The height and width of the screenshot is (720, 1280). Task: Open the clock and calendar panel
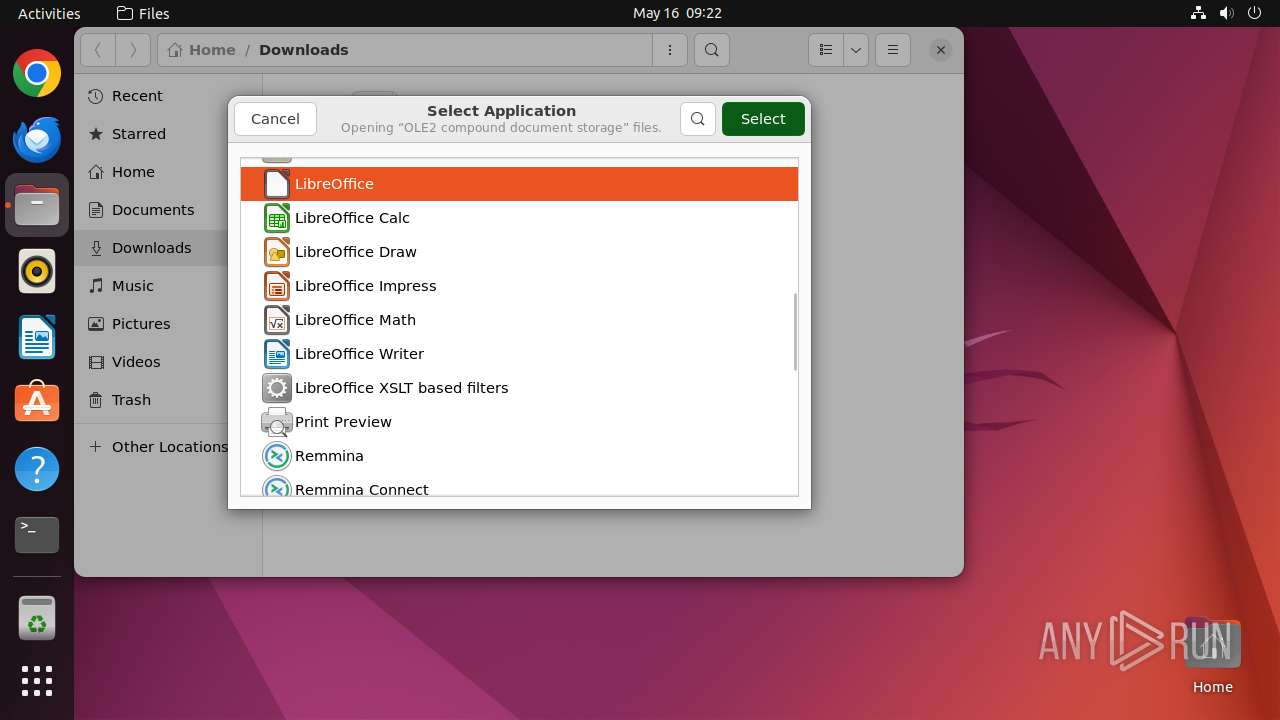tap(677, 13)
